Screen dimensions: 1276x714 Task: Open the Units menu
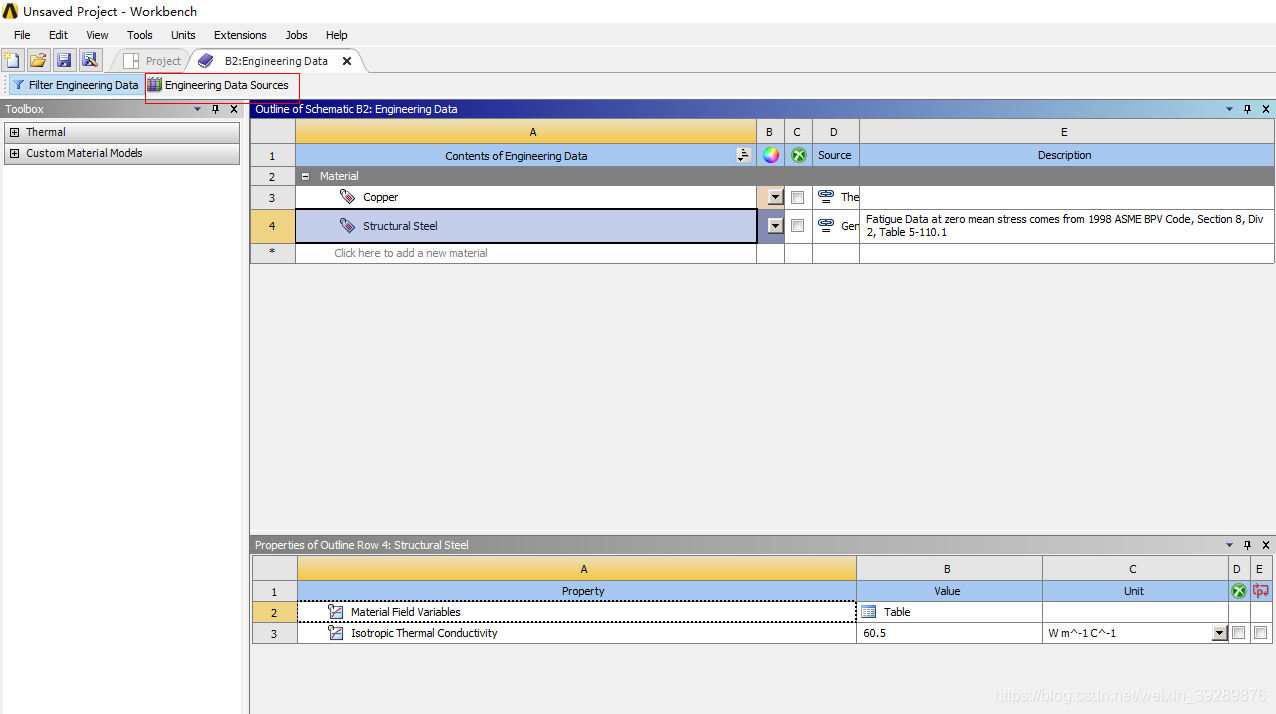[183, 35]
